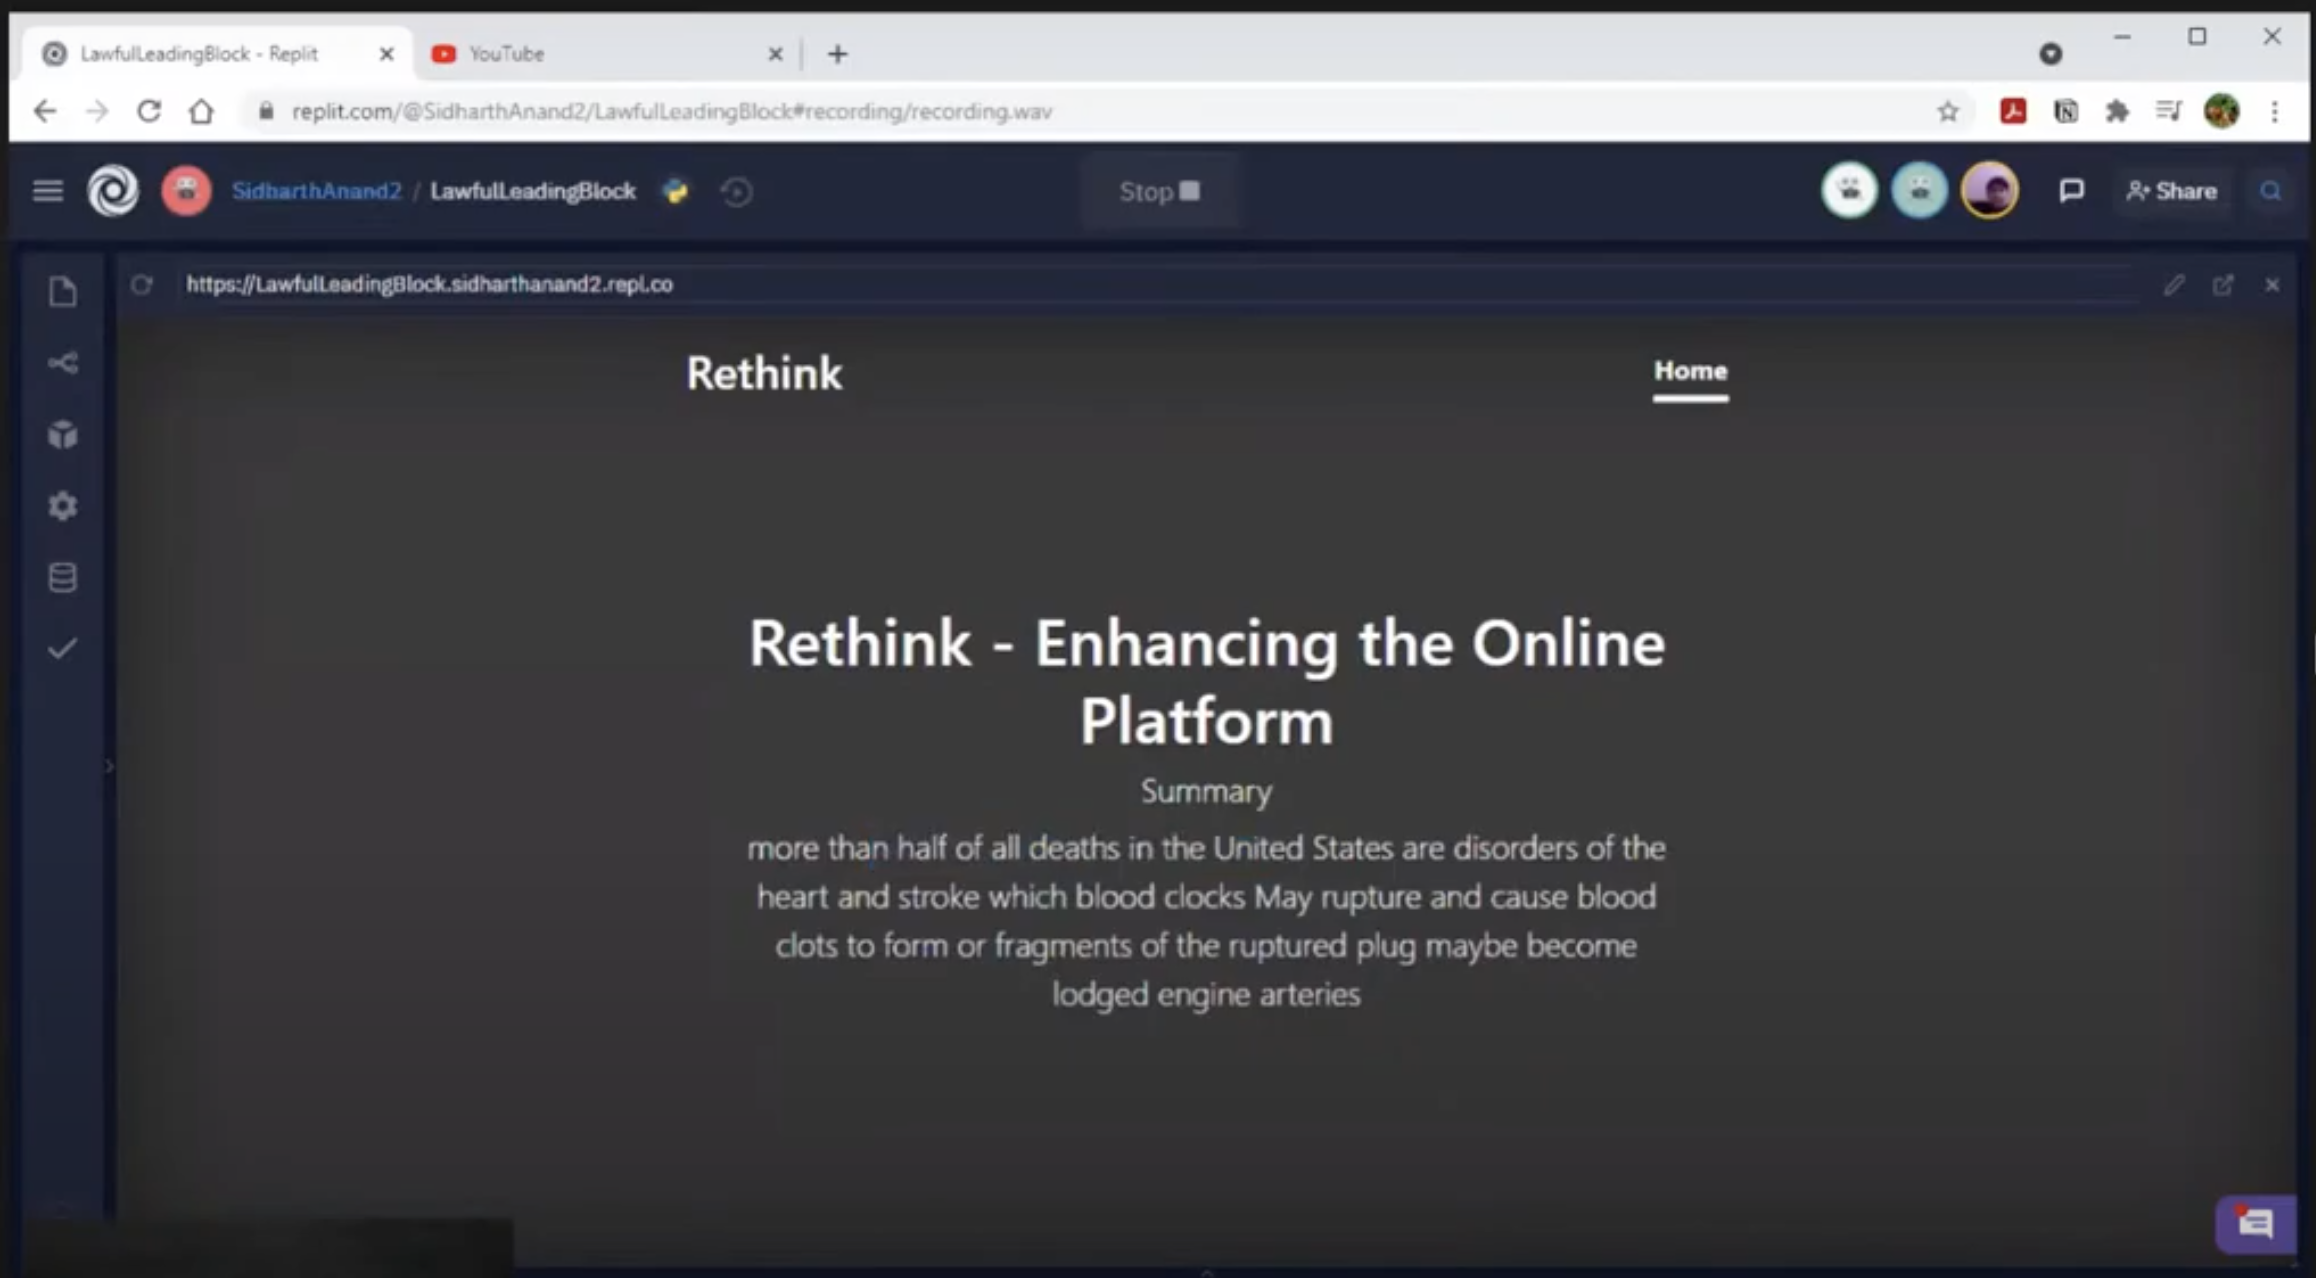Click the history clock icon
This screenshot has width=2316, height=1278.
click(737, 191)
